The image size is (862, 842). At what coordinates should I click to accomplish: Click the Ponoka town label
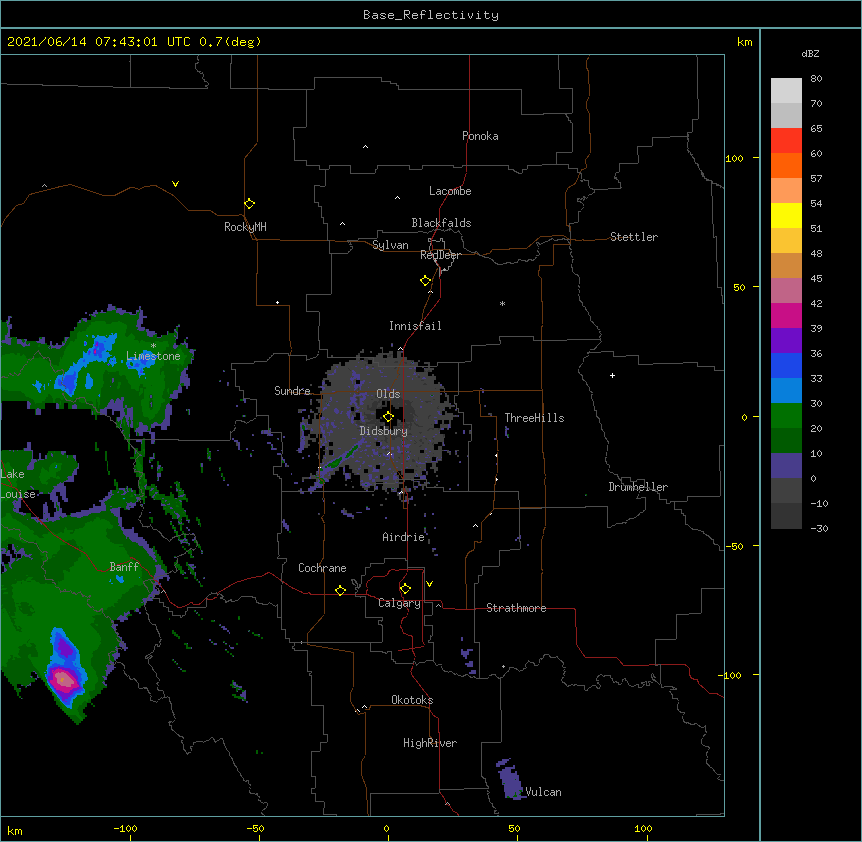pos(480,136)
